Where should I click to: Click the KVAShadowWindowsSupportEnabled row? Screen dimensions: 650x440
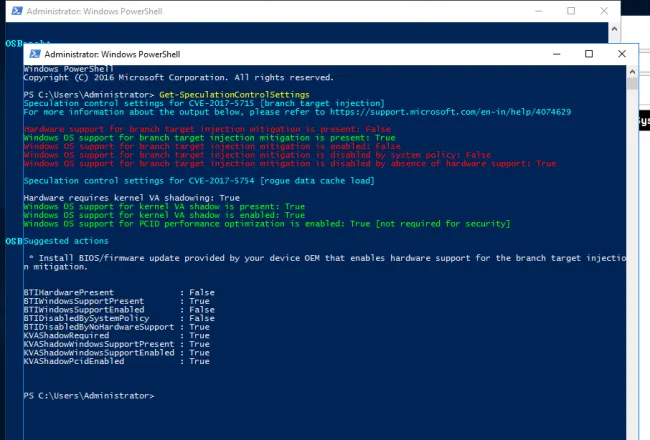tap(116, 353)
